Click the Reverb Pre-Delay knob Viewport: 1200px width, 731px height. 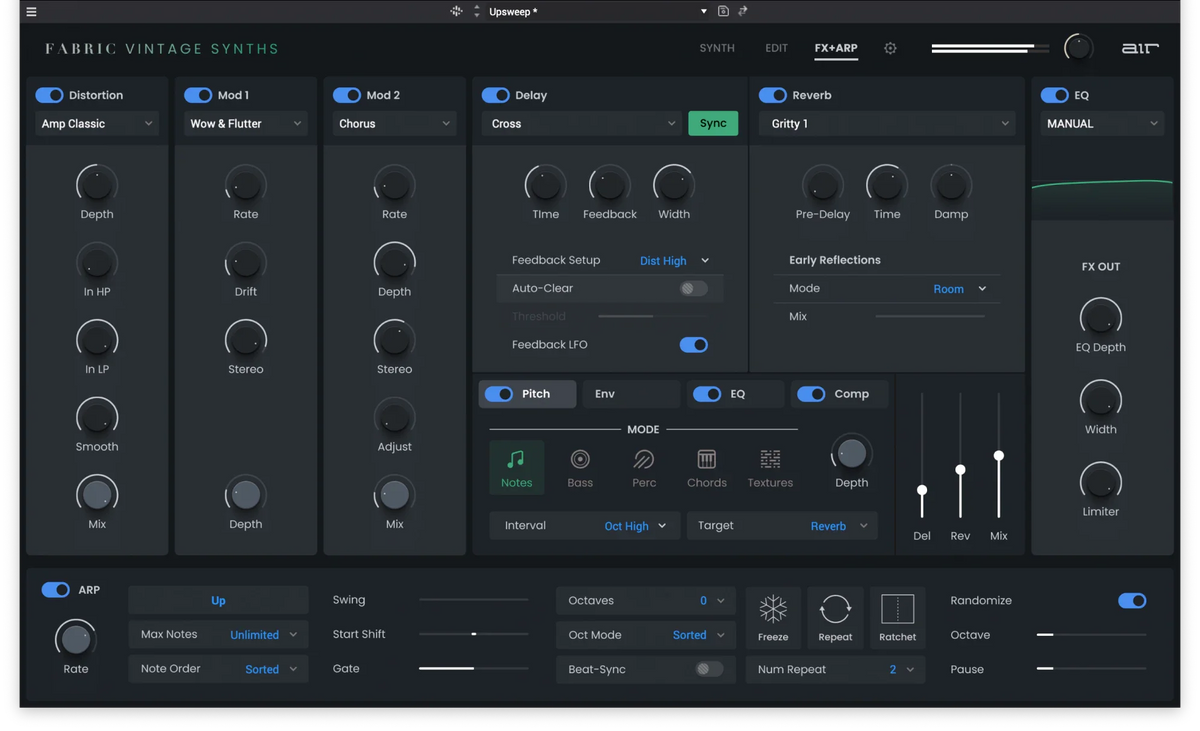[822, 184]
